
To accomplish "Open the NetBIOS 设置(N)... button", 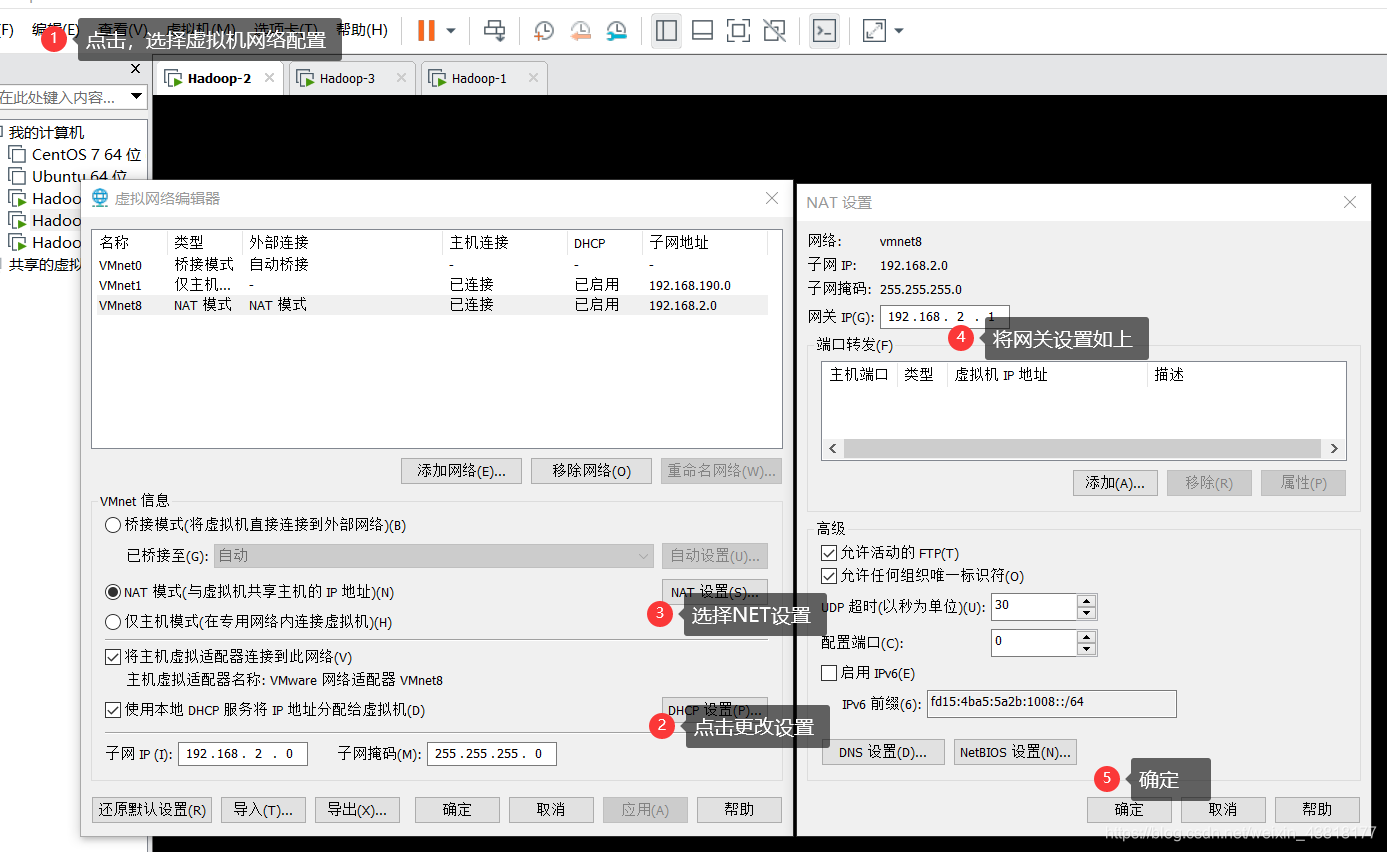I will tap(1015, 752).
